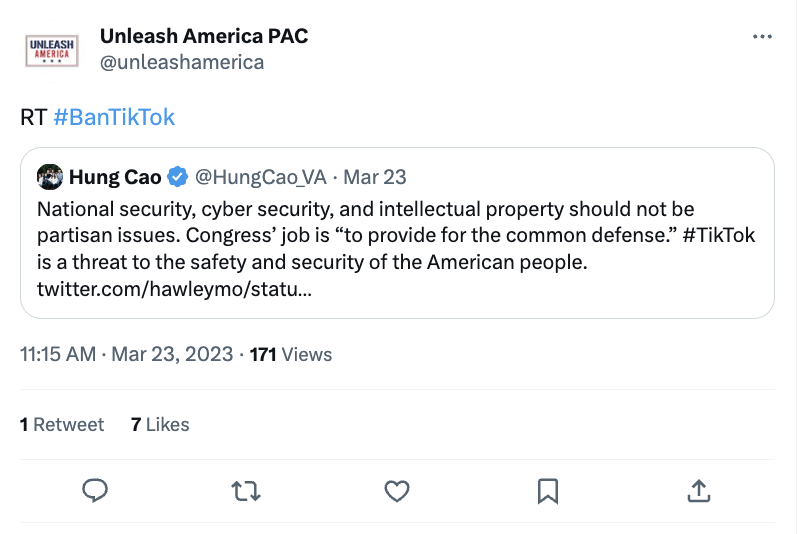Open the three-dot more options menu
Screen dimensions: 798x534
tap(762, 37)
